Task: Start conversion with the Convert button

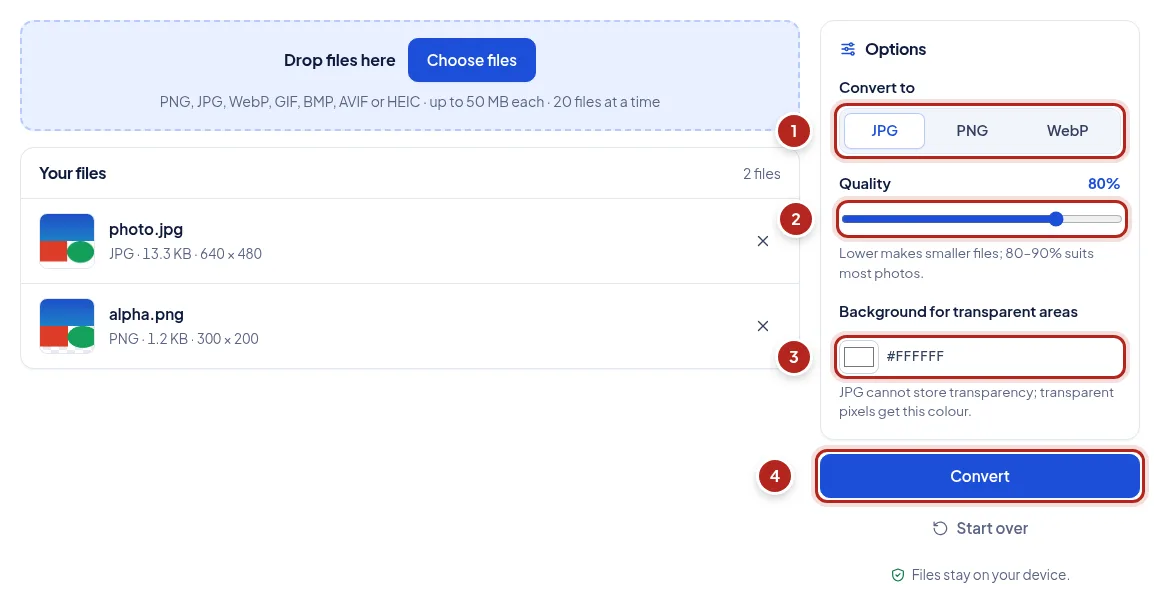Action: click(x=979, y=476)
